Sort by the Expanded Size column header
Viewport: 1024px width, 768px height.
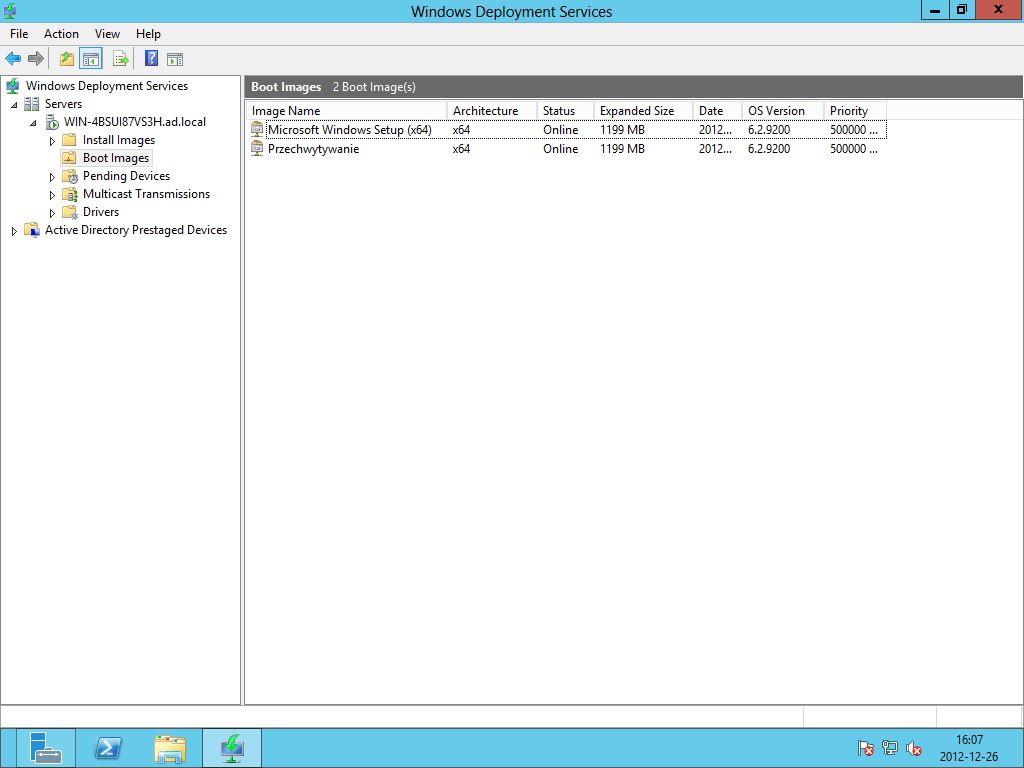click(643, 111)
